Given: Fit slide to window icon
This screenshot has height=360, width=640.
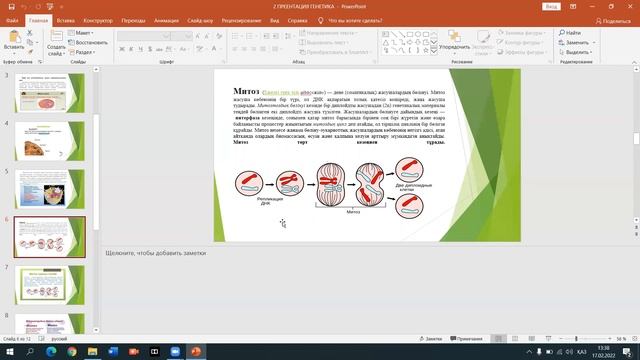Looking at the screenshot, I should [x=634, y=339].
